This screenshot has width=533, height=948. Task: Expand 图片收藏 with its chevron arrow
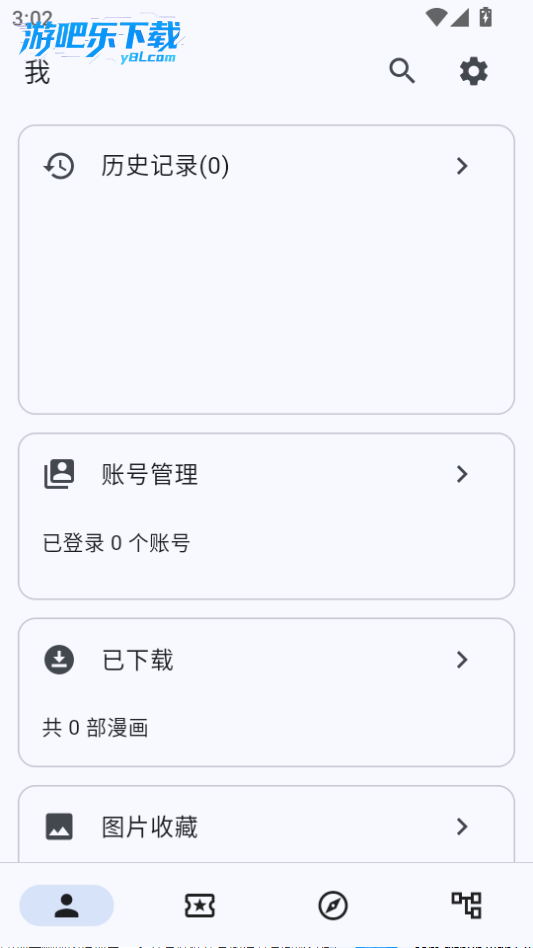[x=462, y=826]
